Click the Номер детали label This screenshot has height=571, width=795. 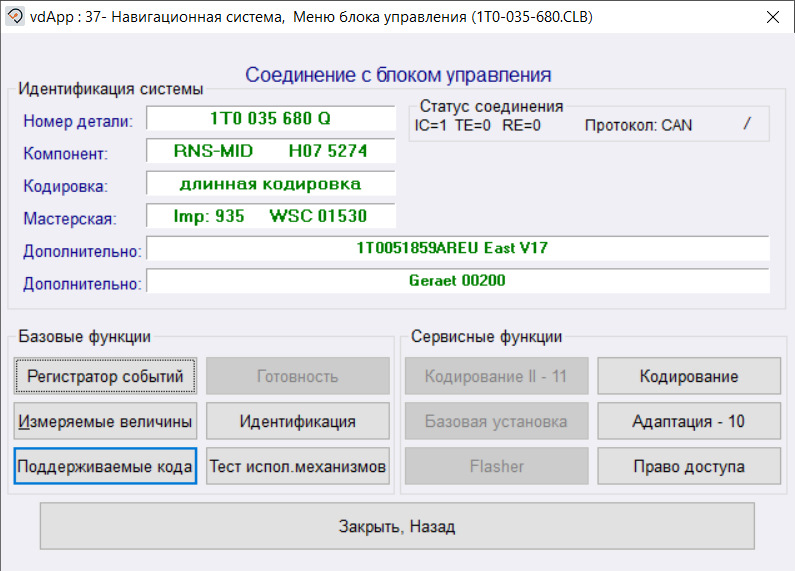click(78, 121)
